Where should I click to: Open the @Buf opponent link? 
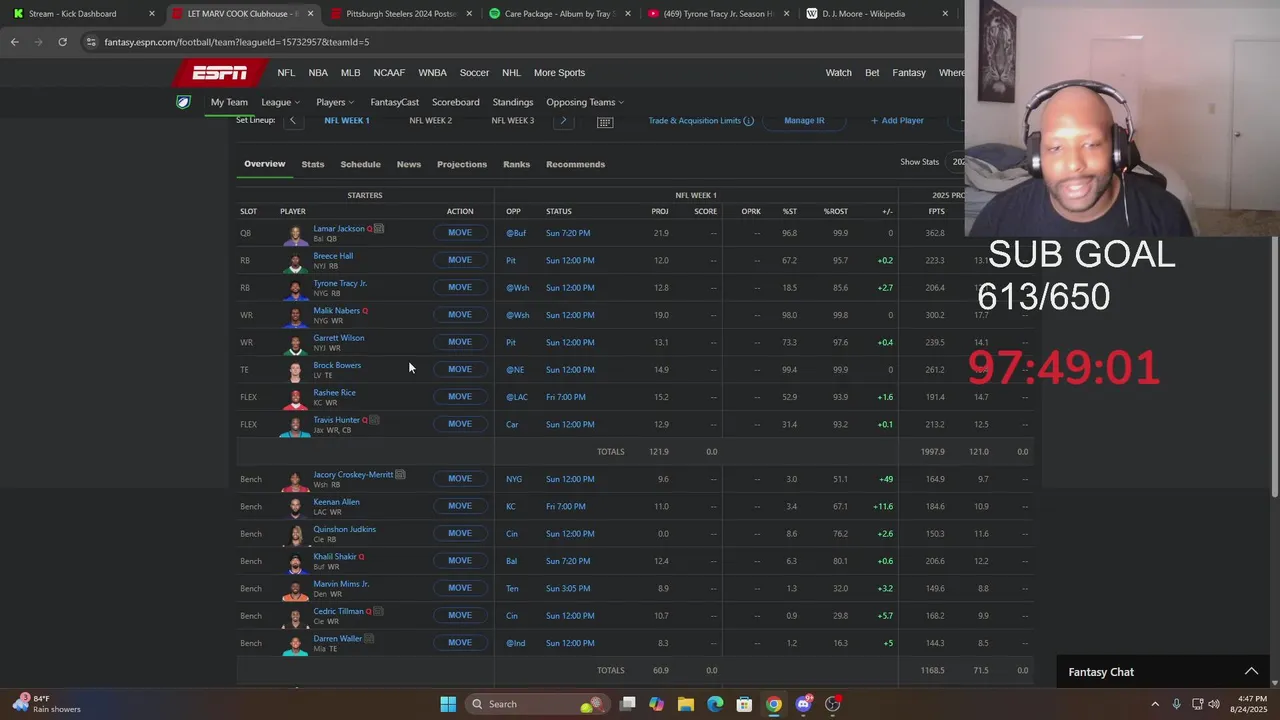[516, 233]
